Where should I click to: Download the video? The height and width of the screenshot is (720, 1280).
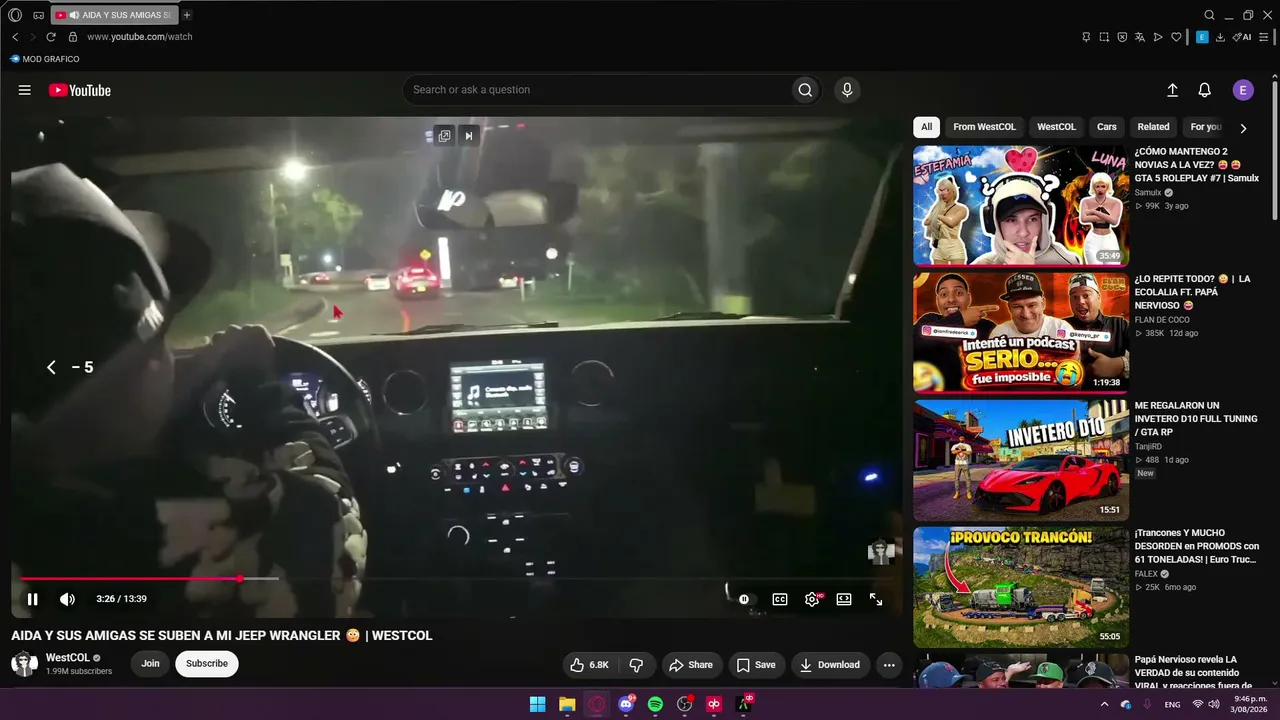coord(830,665)
